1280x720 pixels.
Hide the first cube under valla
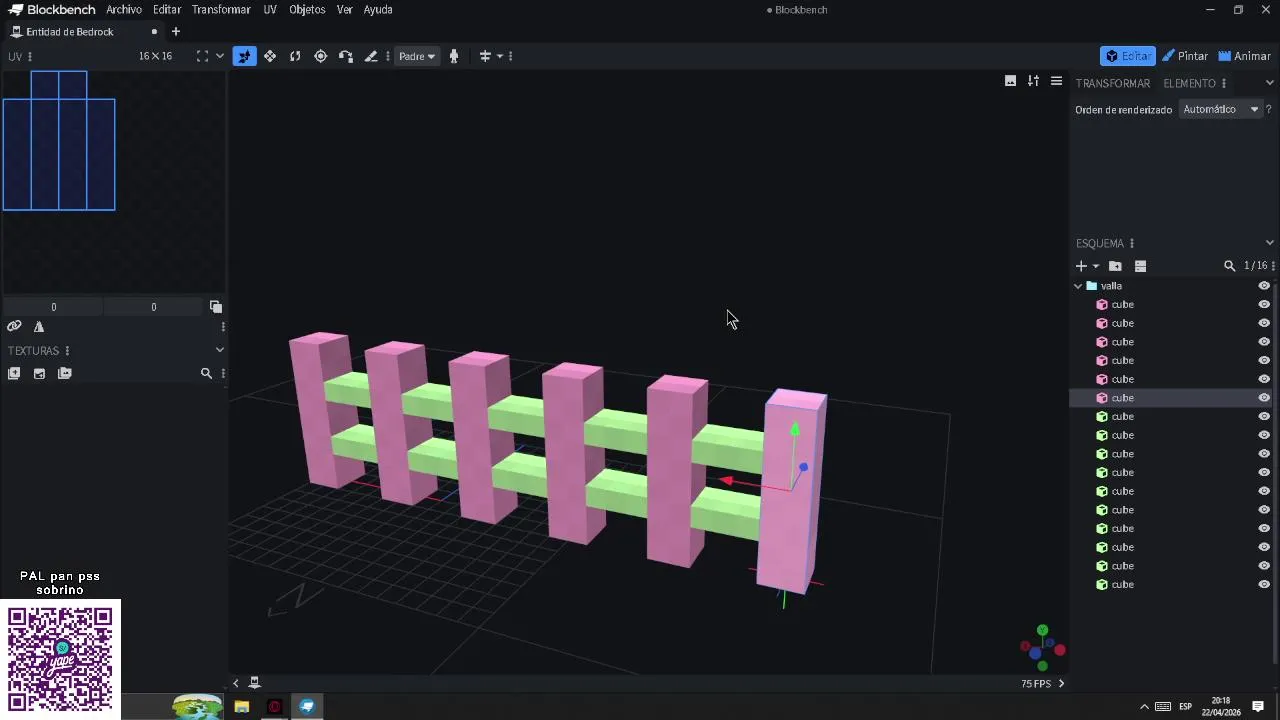click(x=1264, y=305)
